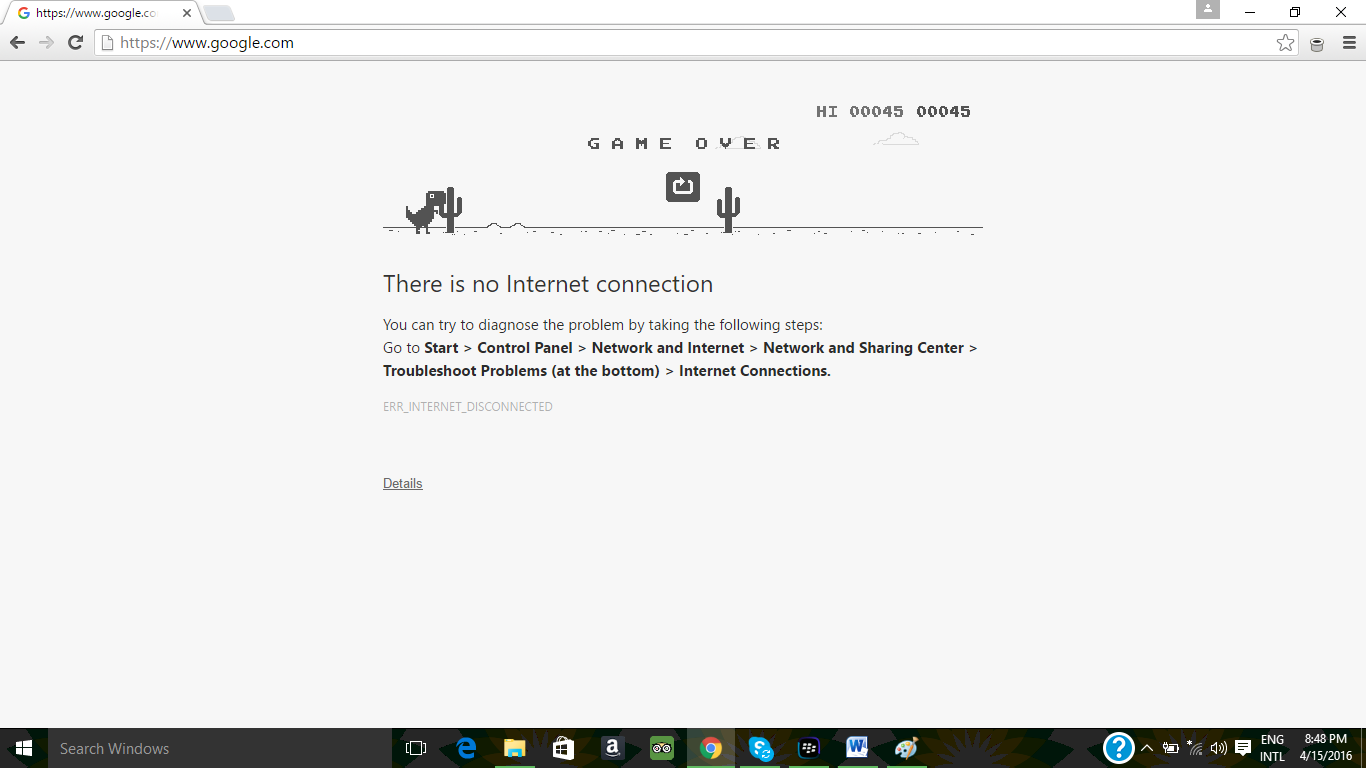
Task: Open Task View in the taskbar
Action: coord(416,748)
